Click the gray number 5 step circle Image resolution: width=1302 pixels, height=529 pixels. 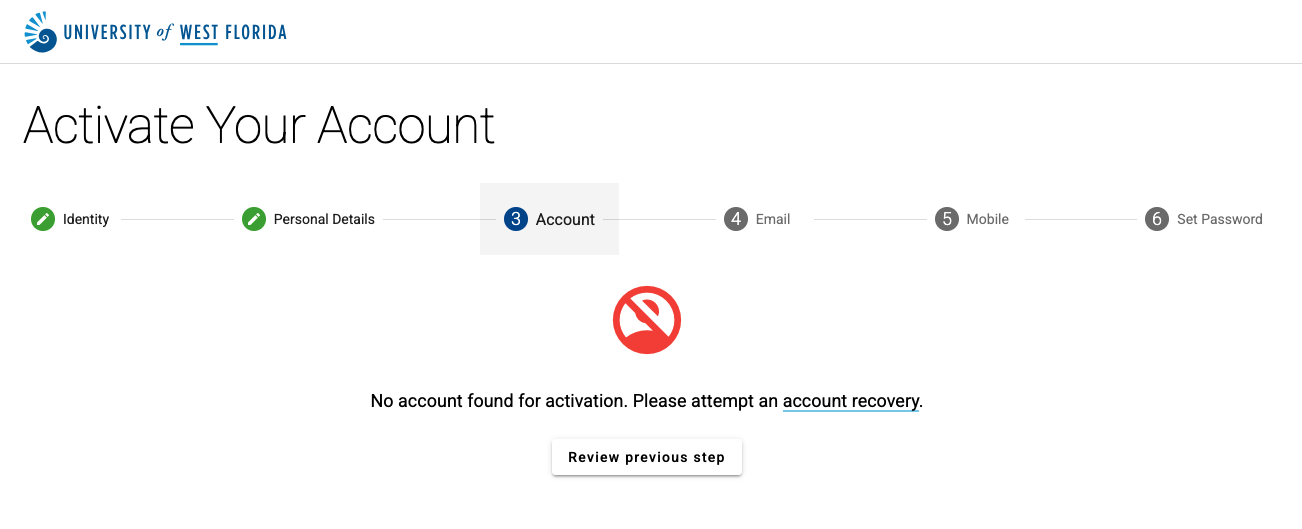click(x=947, y=219)
